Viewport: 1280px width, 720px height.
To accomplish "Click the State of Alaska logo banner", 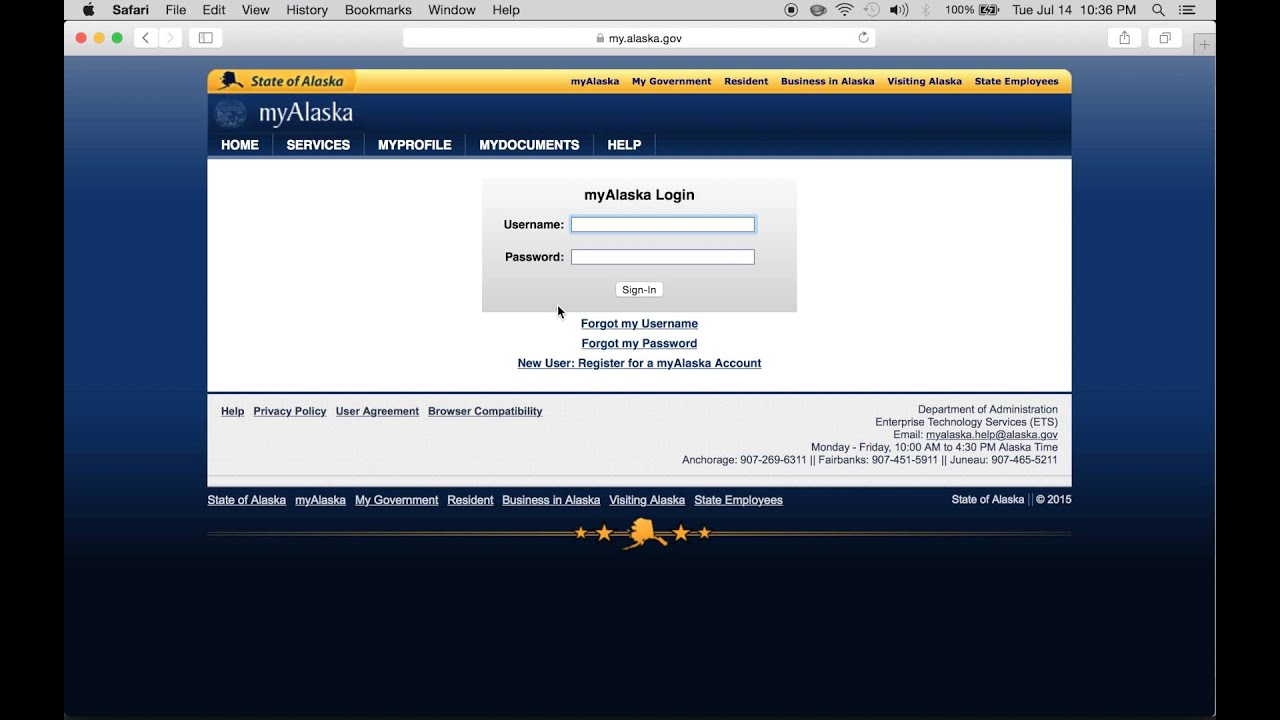I will tap(281, 81).
